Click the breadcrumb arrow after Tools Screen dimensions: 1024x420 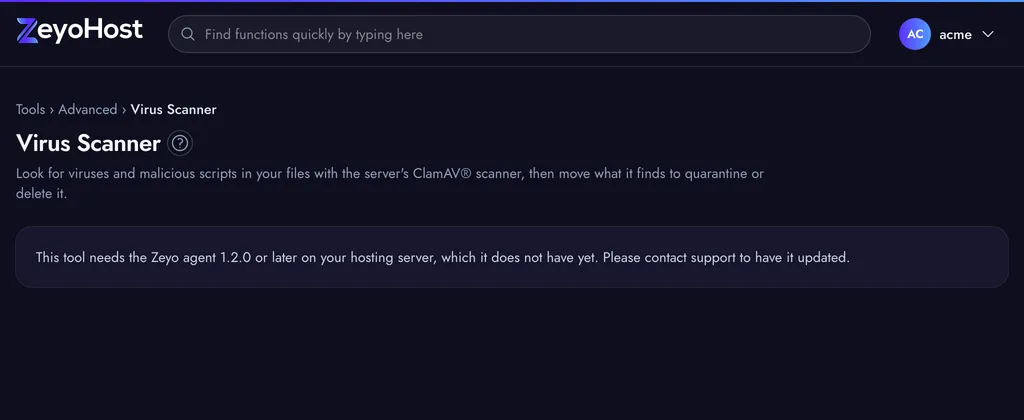[x=52, y=110]
